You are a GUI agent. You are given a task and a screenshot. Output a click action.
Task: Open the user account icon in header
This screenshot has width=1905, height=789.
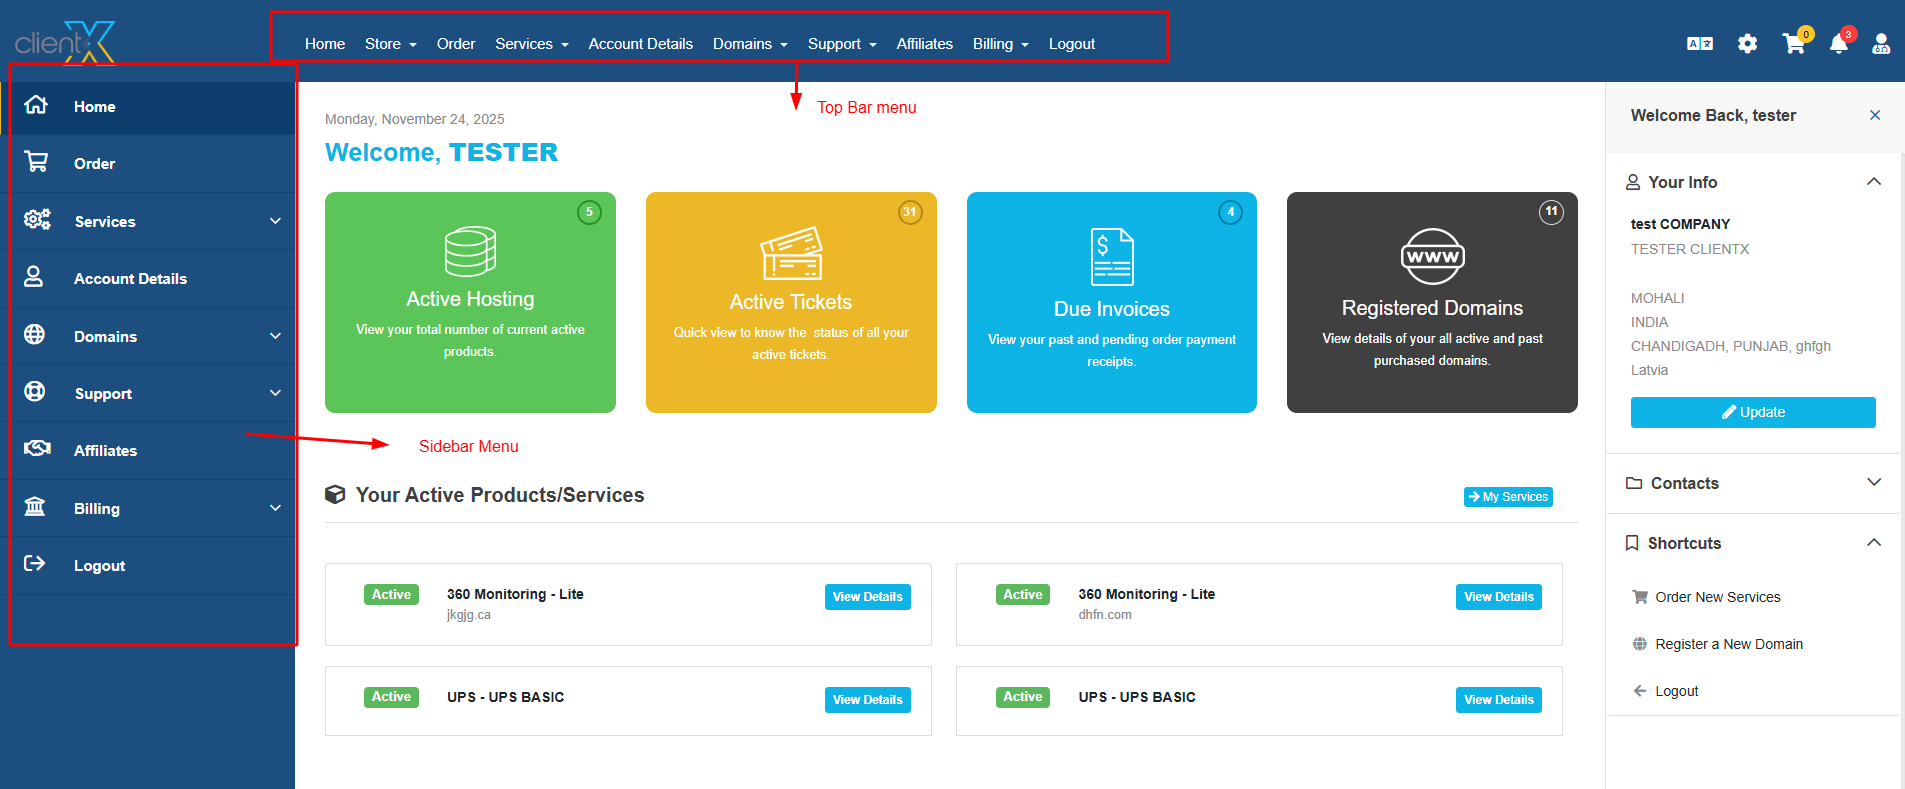pos(1881,44)
